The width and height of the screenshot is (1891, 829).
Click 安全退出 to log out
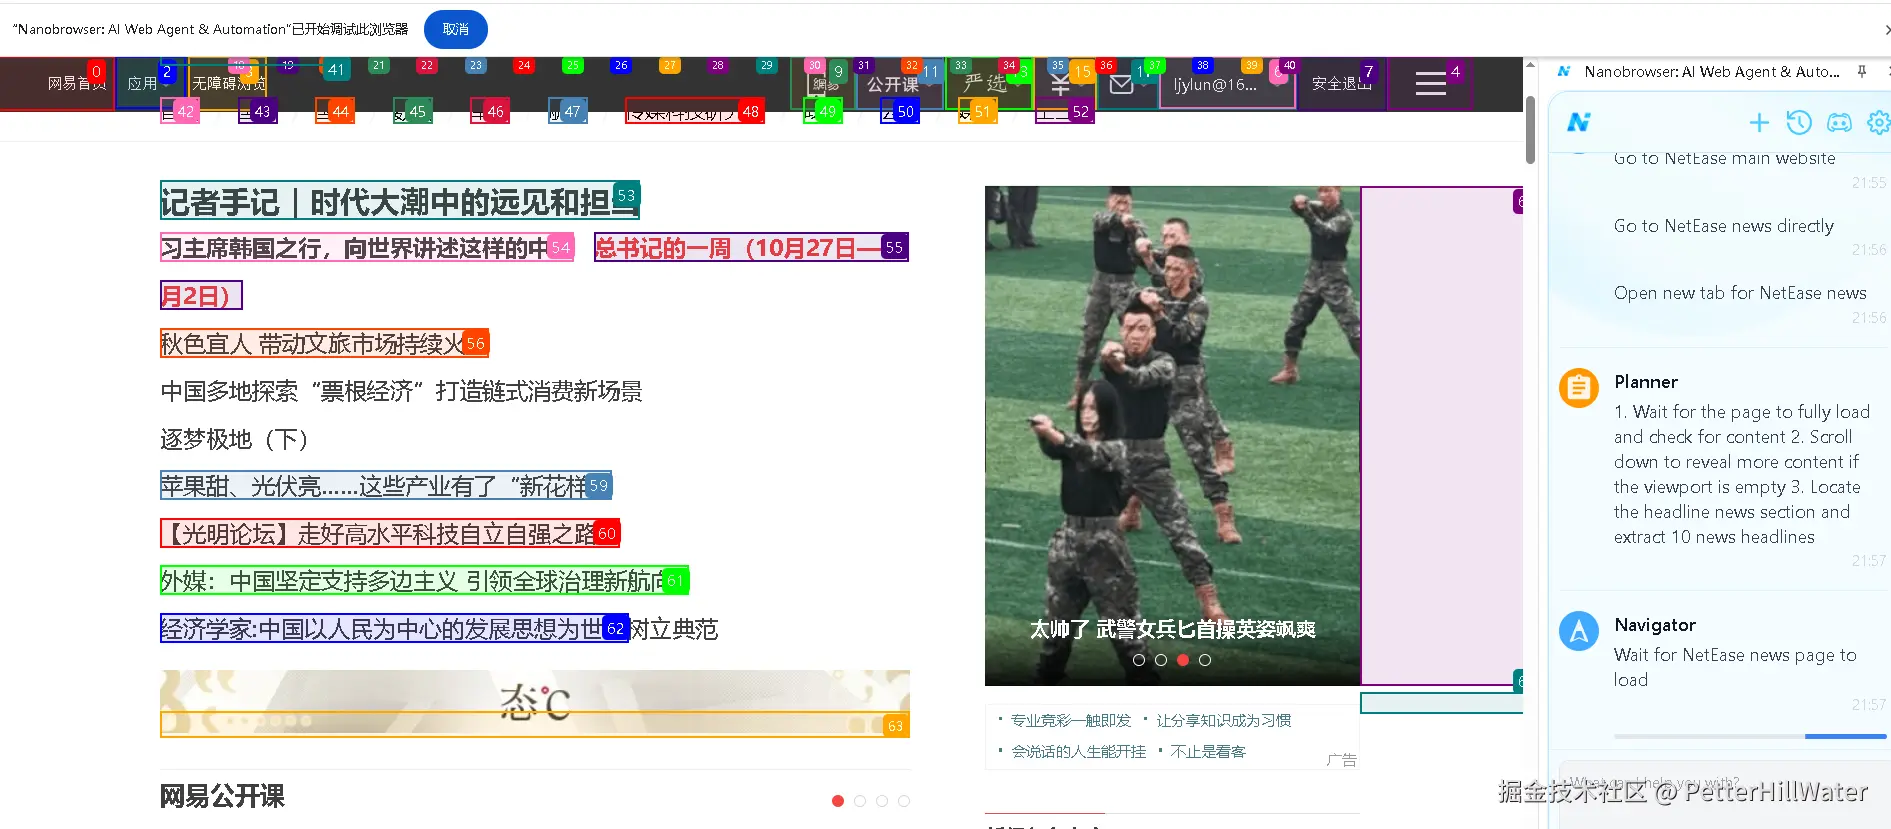tap(1341, 83)
